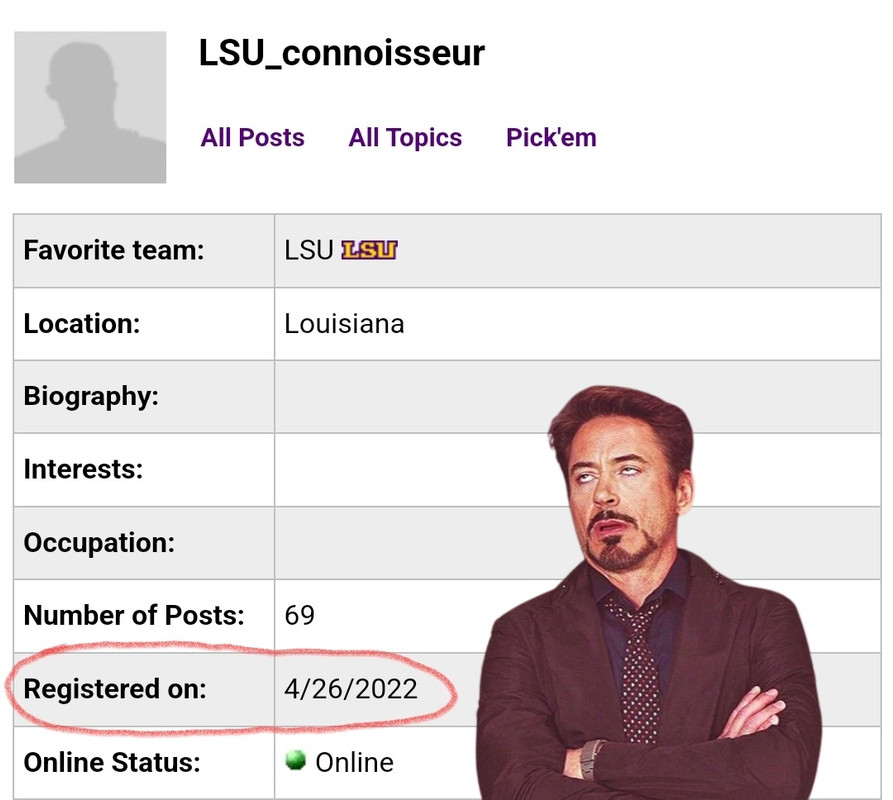Click the Online Status label

(x=112, y=762)
